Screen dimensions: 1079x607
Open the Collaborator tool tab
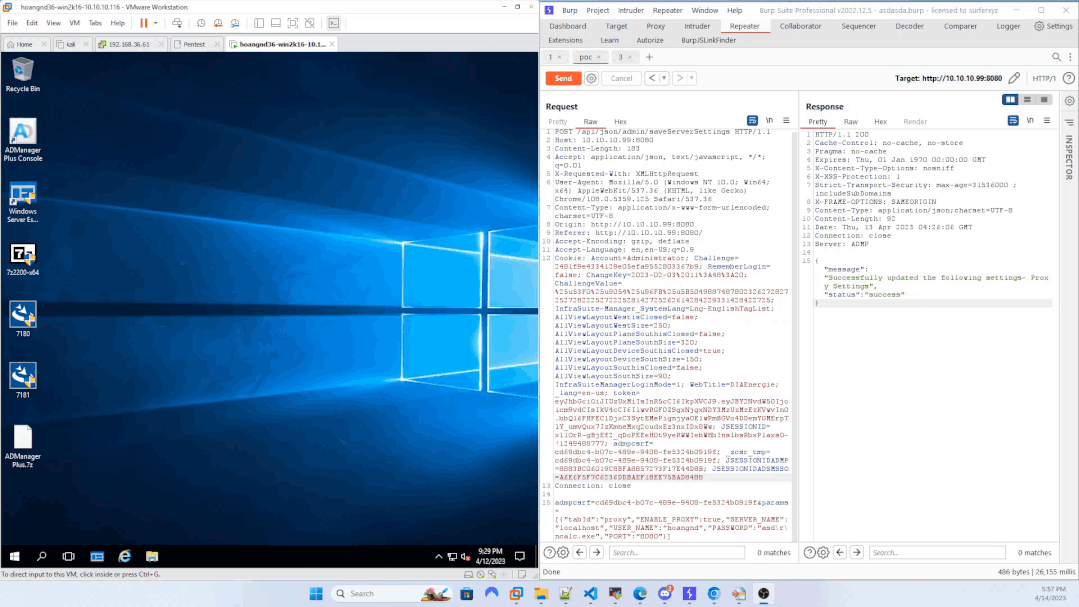click(x=800, y=26)
